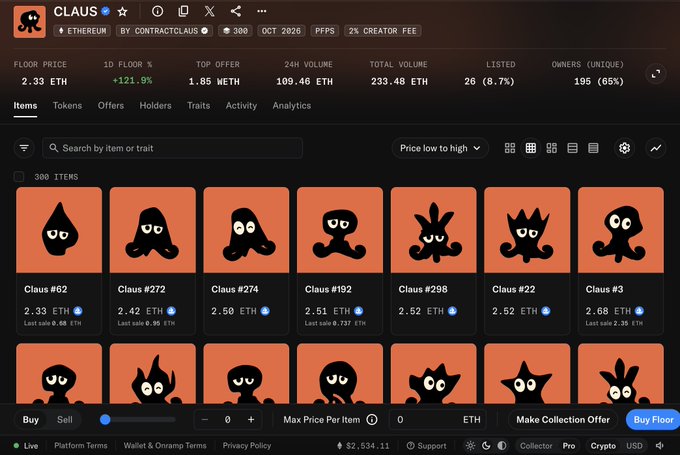This screenshot has height=455, width=680.
Task: Open the X (Twitter) link icon
Action: click(x=209, y=11)
